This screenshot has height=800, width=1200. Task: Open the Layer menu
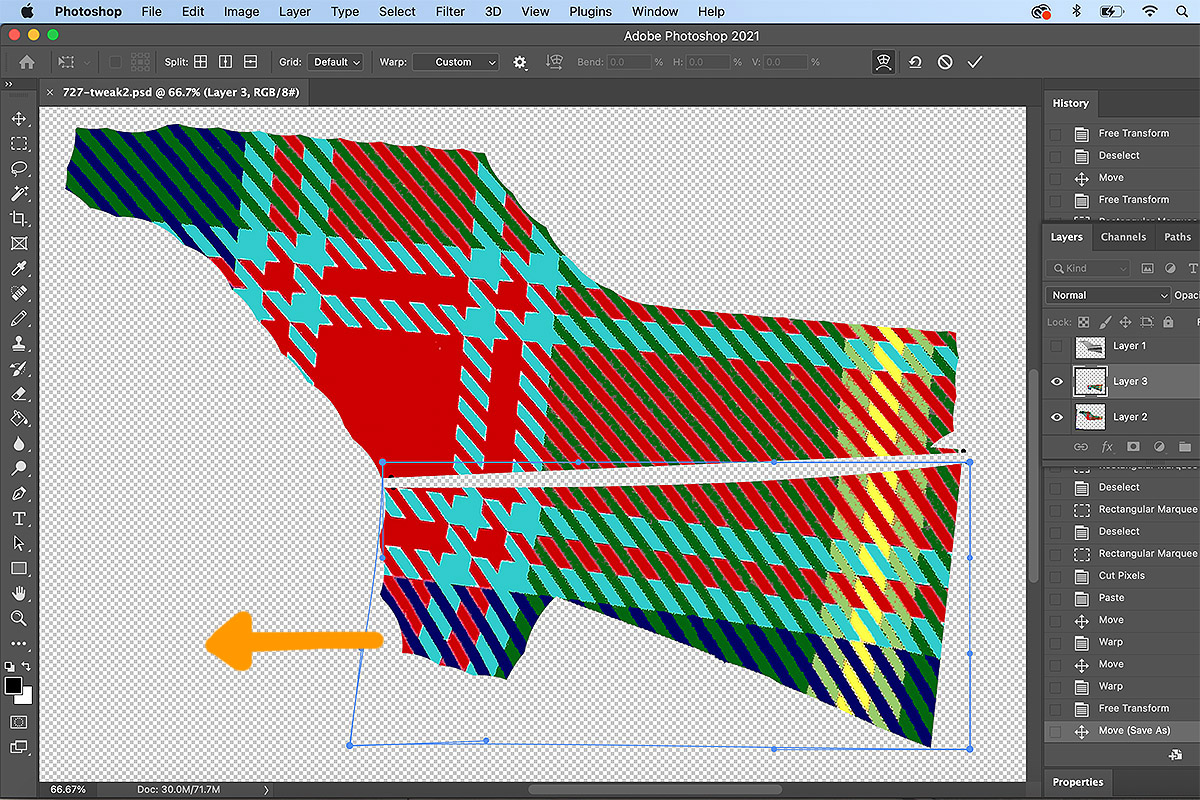295,12
